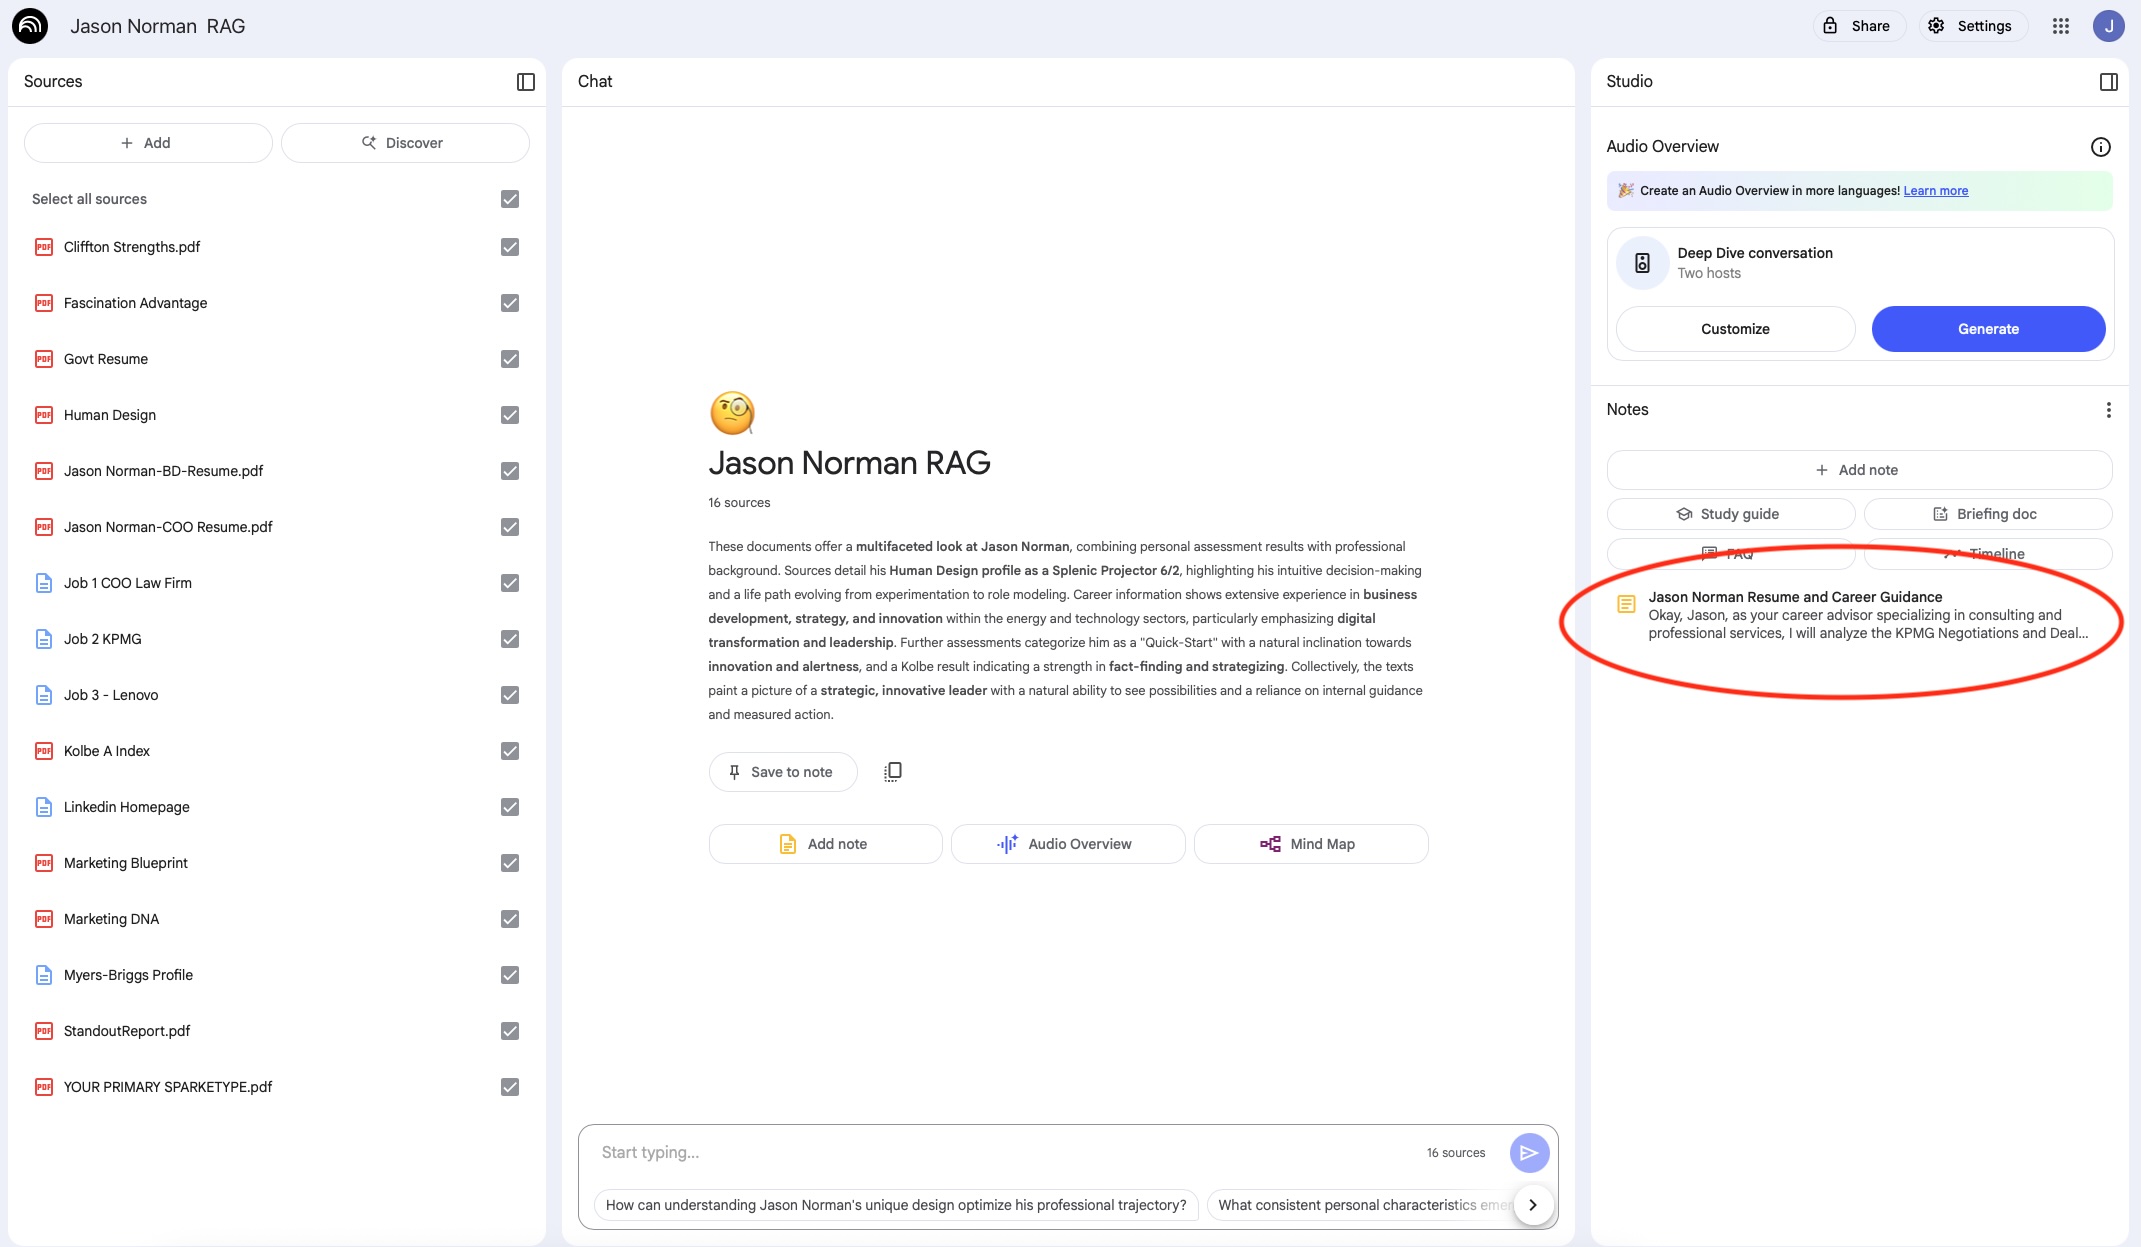Viewport: 2141px width, 1247px height.
Task: Click PDF icon of Cliffton Strengths.pdf
Action: click(44, 247)
